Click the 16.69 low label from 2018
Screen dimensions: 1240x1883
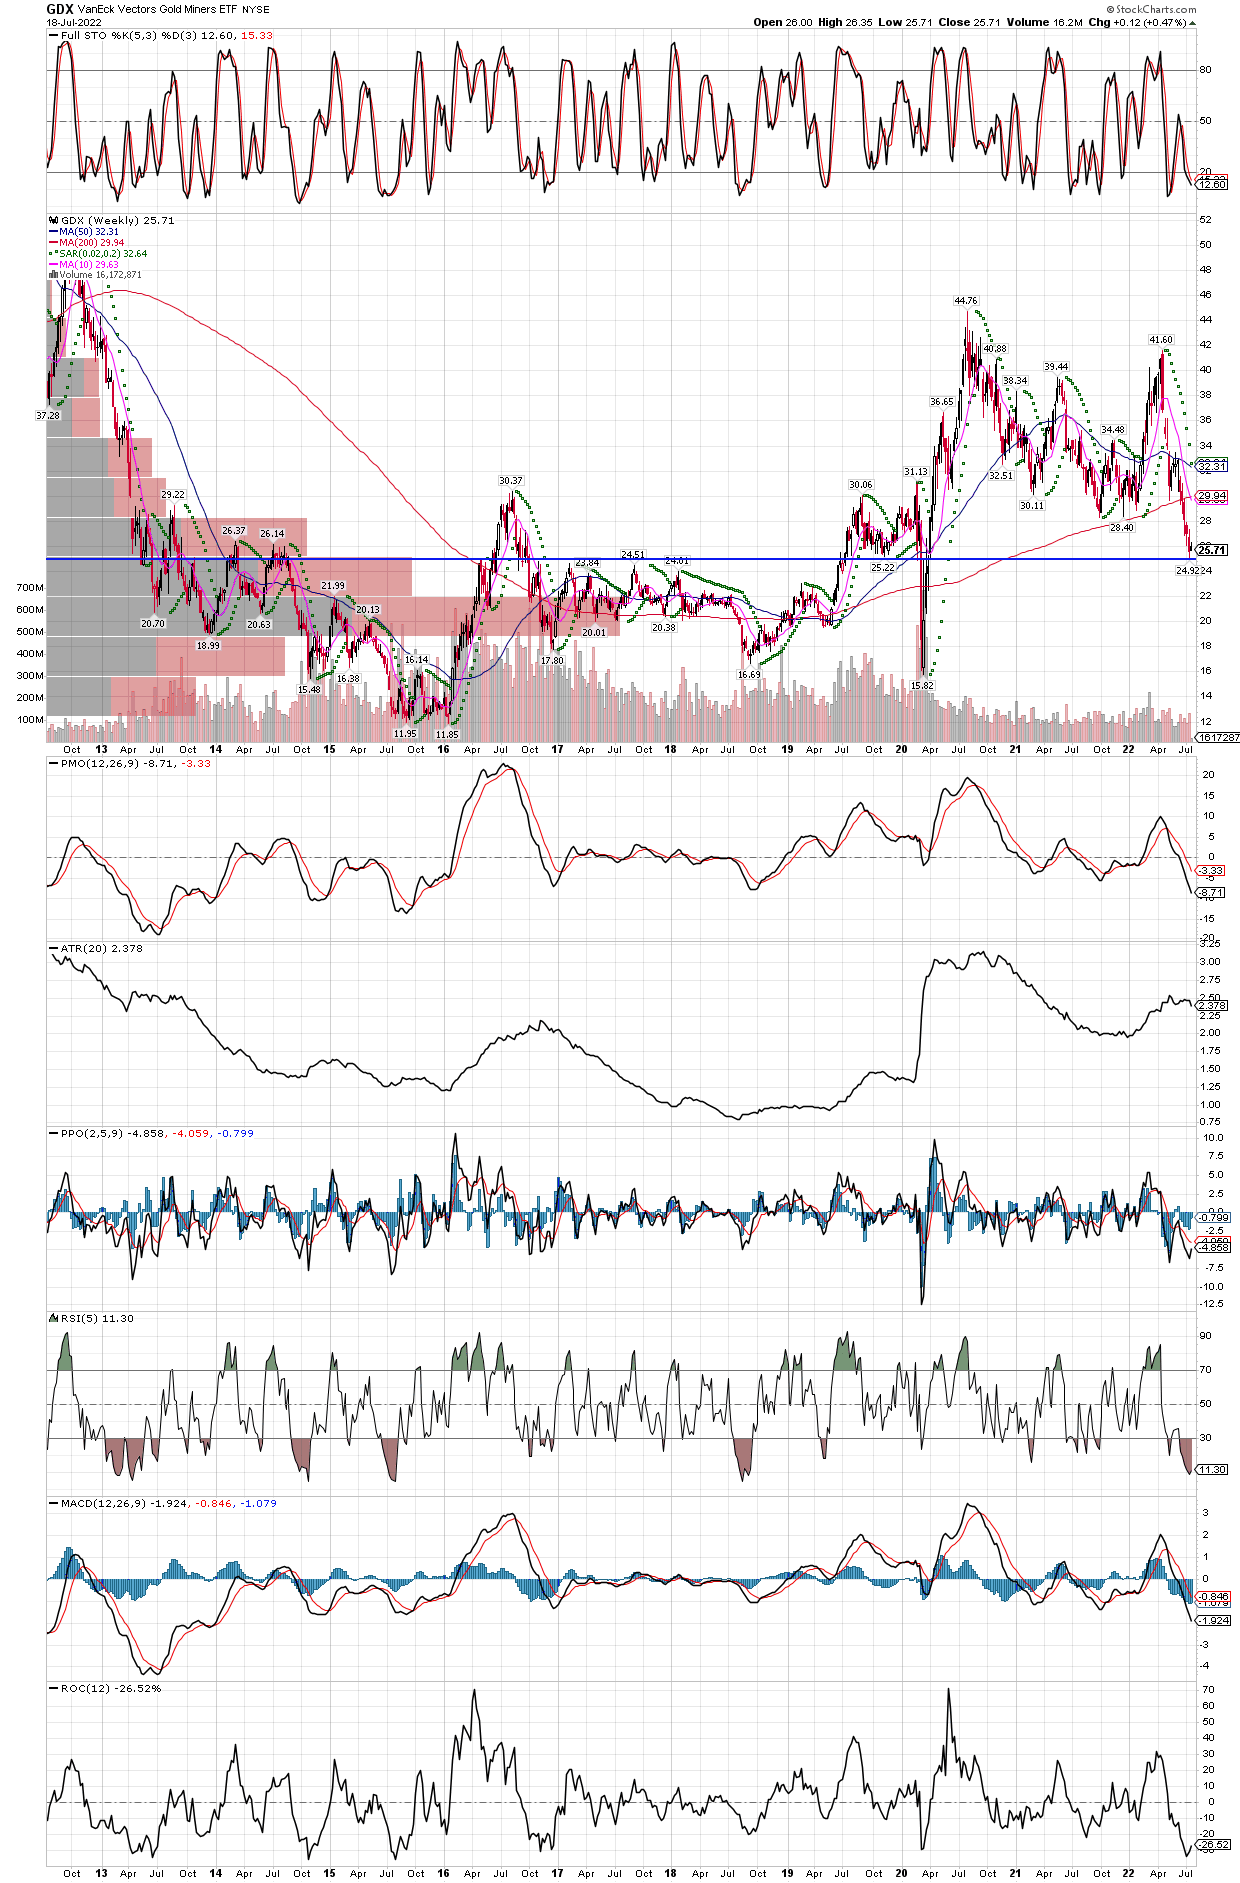pos(749,675)
